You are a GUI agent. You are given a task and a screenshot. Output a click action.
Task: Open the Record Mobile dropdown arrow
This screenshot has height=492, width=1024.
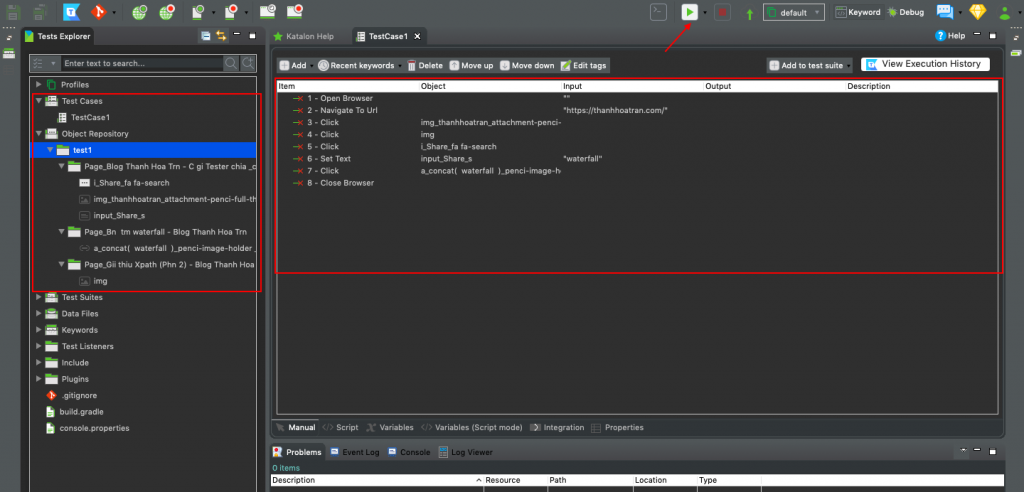pos(246,12)
